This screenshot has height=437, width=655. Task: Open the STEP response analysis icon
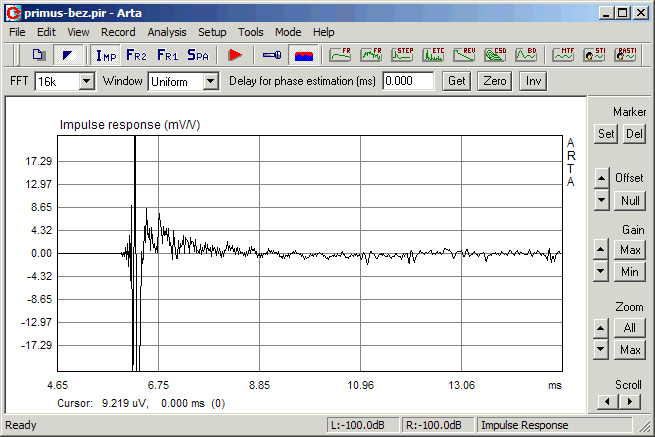[402, 55]
